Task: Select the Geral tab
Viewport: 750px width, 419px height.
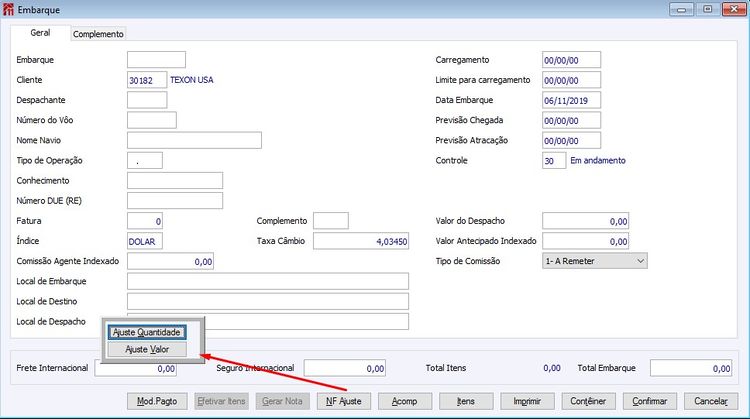Action: click(40, 33)
